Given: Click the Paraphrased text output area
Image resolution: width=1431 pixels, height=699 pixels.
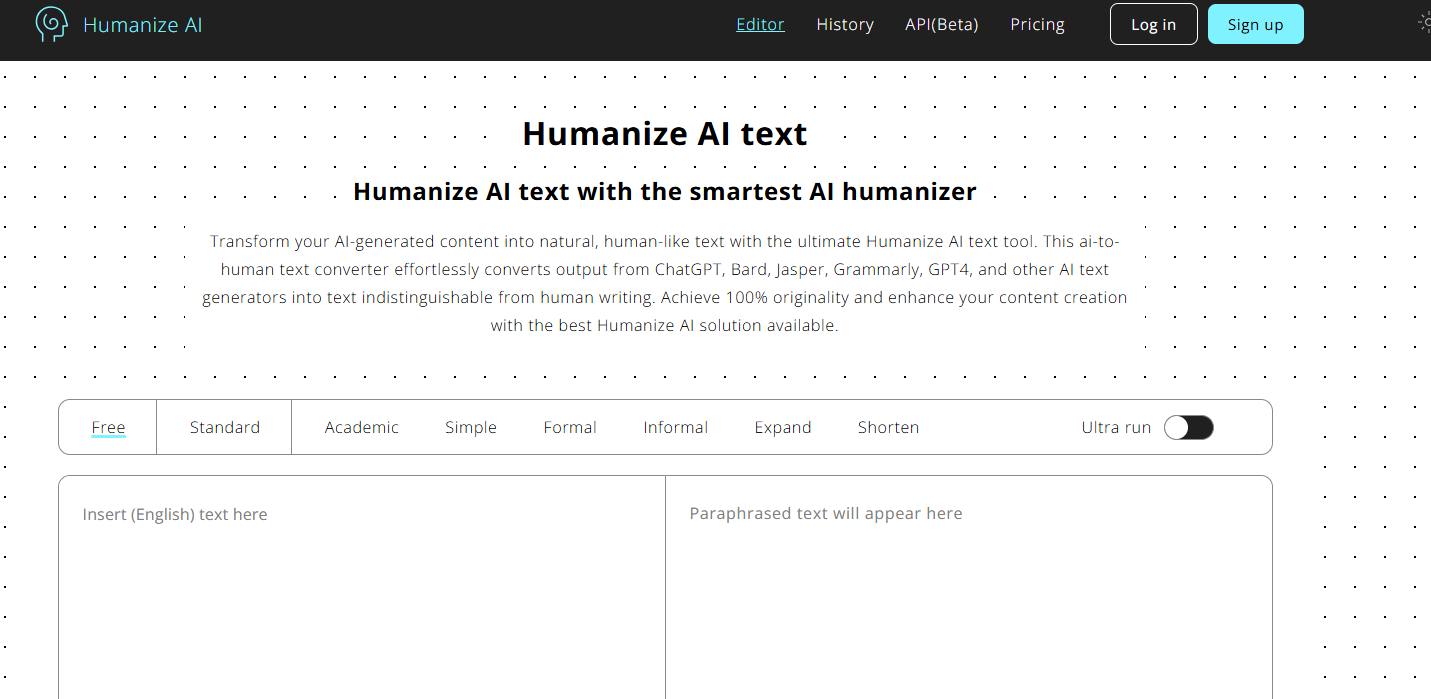Looking at the screenshot, I should pos(969,588).
